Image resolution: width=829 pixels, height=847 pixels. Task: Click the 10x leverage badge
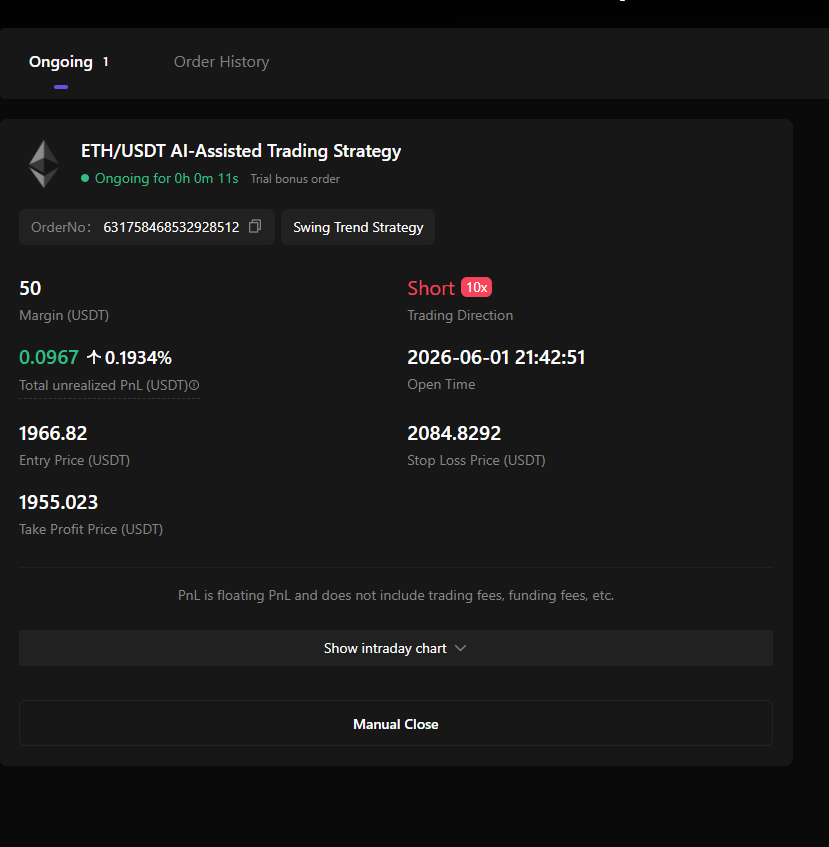476,287
